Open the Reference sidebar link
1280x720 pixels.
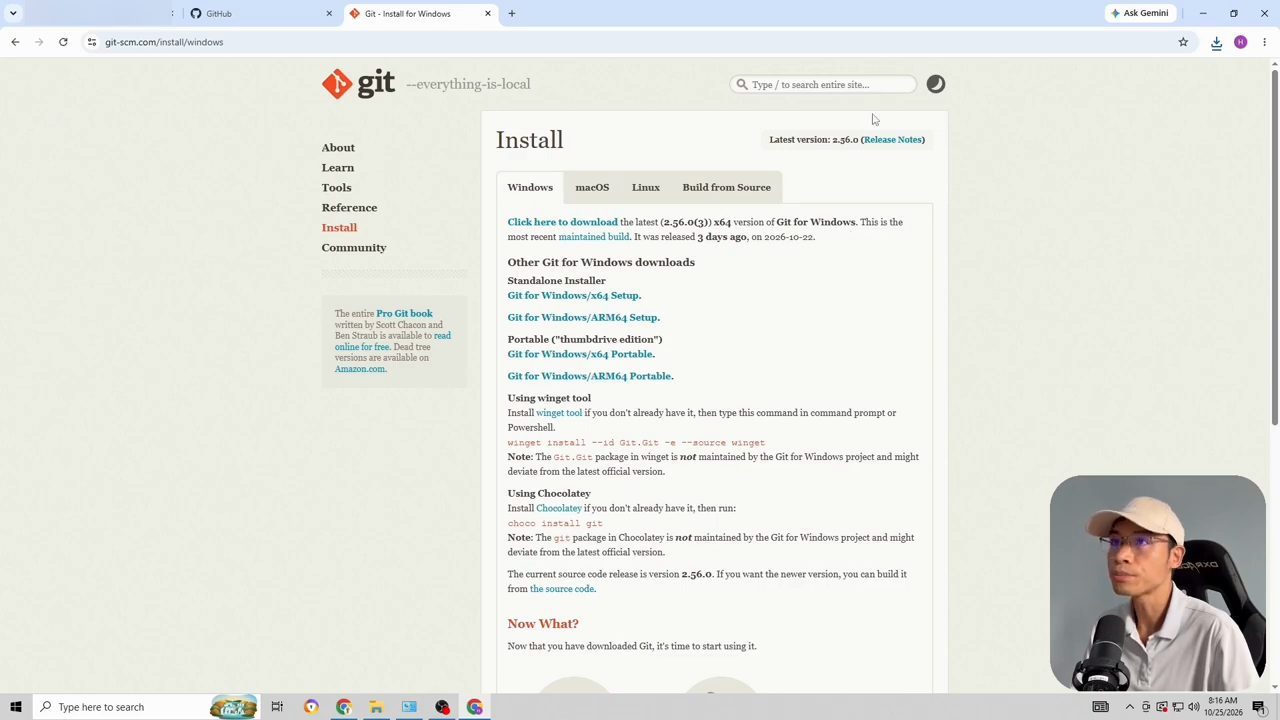[x=349, y=208]
